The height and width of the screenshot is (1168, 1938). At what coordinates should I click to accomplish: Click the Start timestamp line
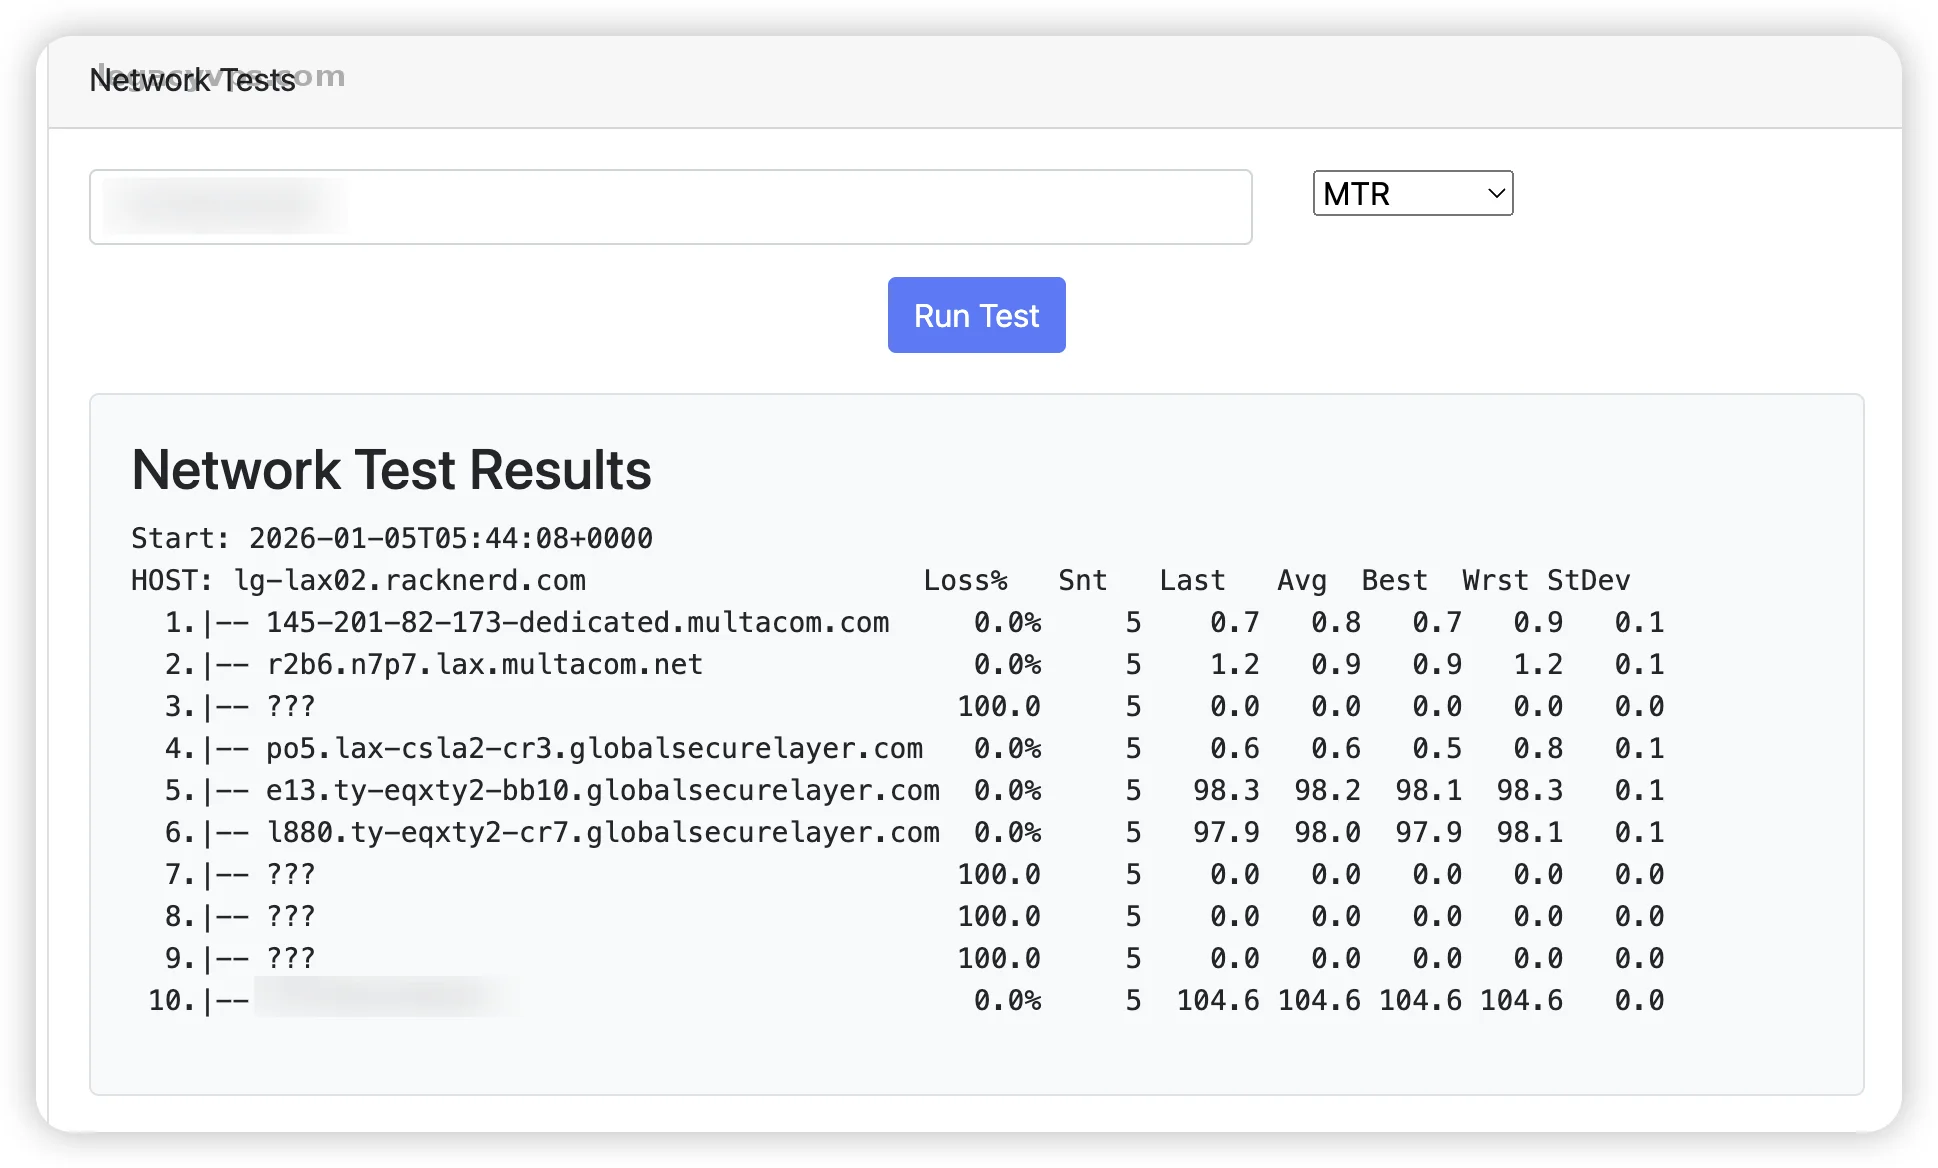tap(391, 538)
